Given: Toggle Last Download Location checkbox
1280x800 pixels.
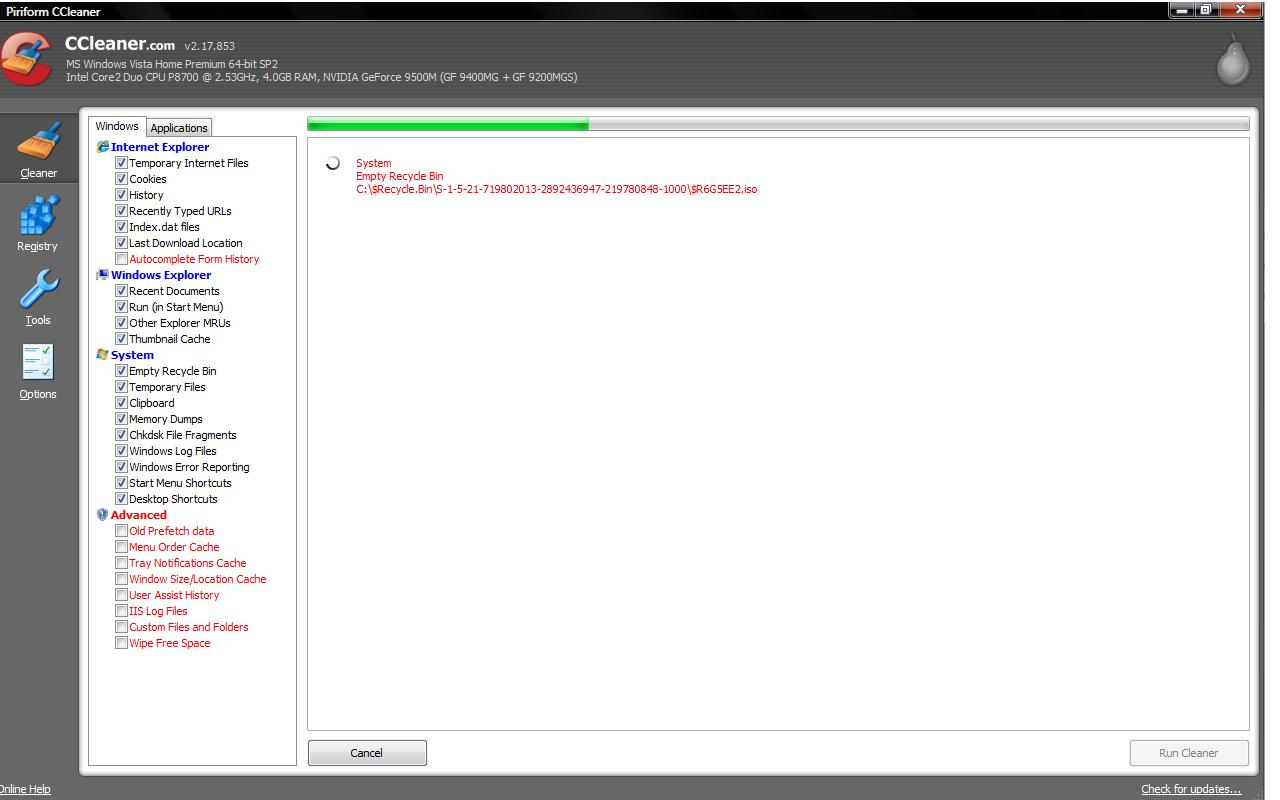Looking at the screenshot, I should pos(121,243).
